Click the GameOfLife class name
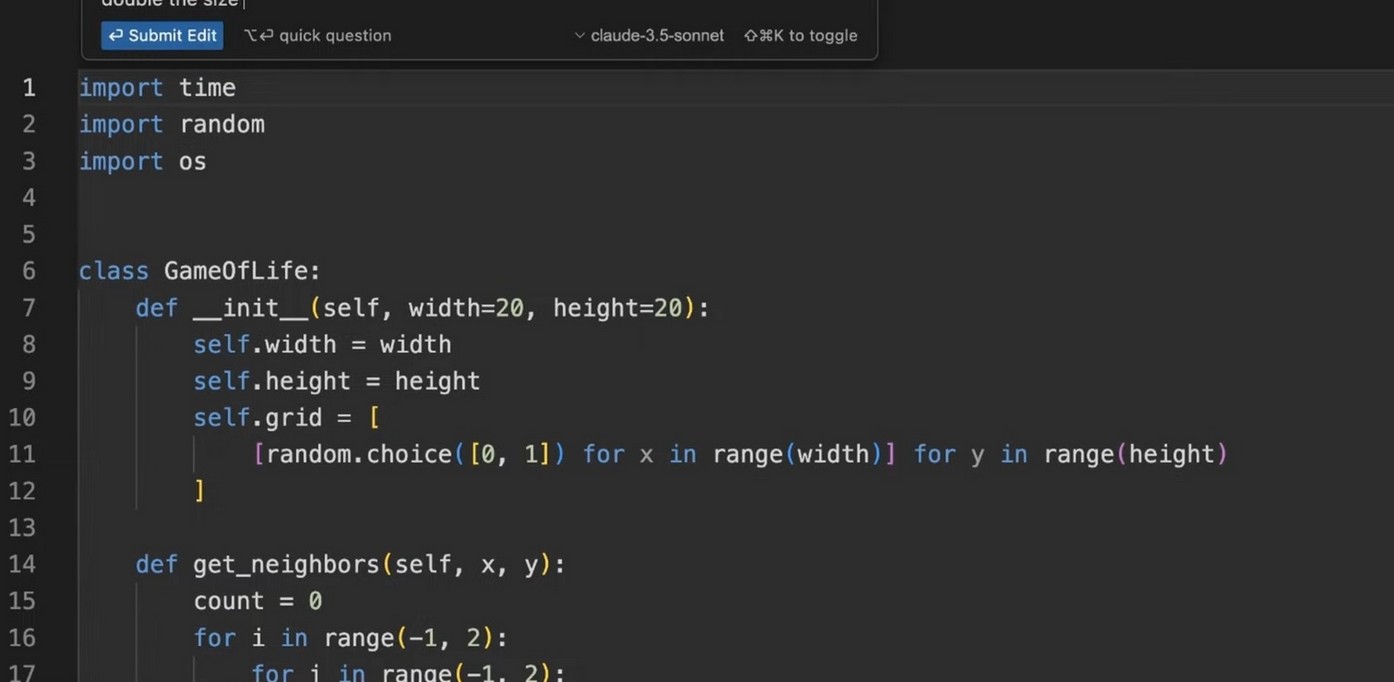This screenshot has height=682, width=1394. 240,271
